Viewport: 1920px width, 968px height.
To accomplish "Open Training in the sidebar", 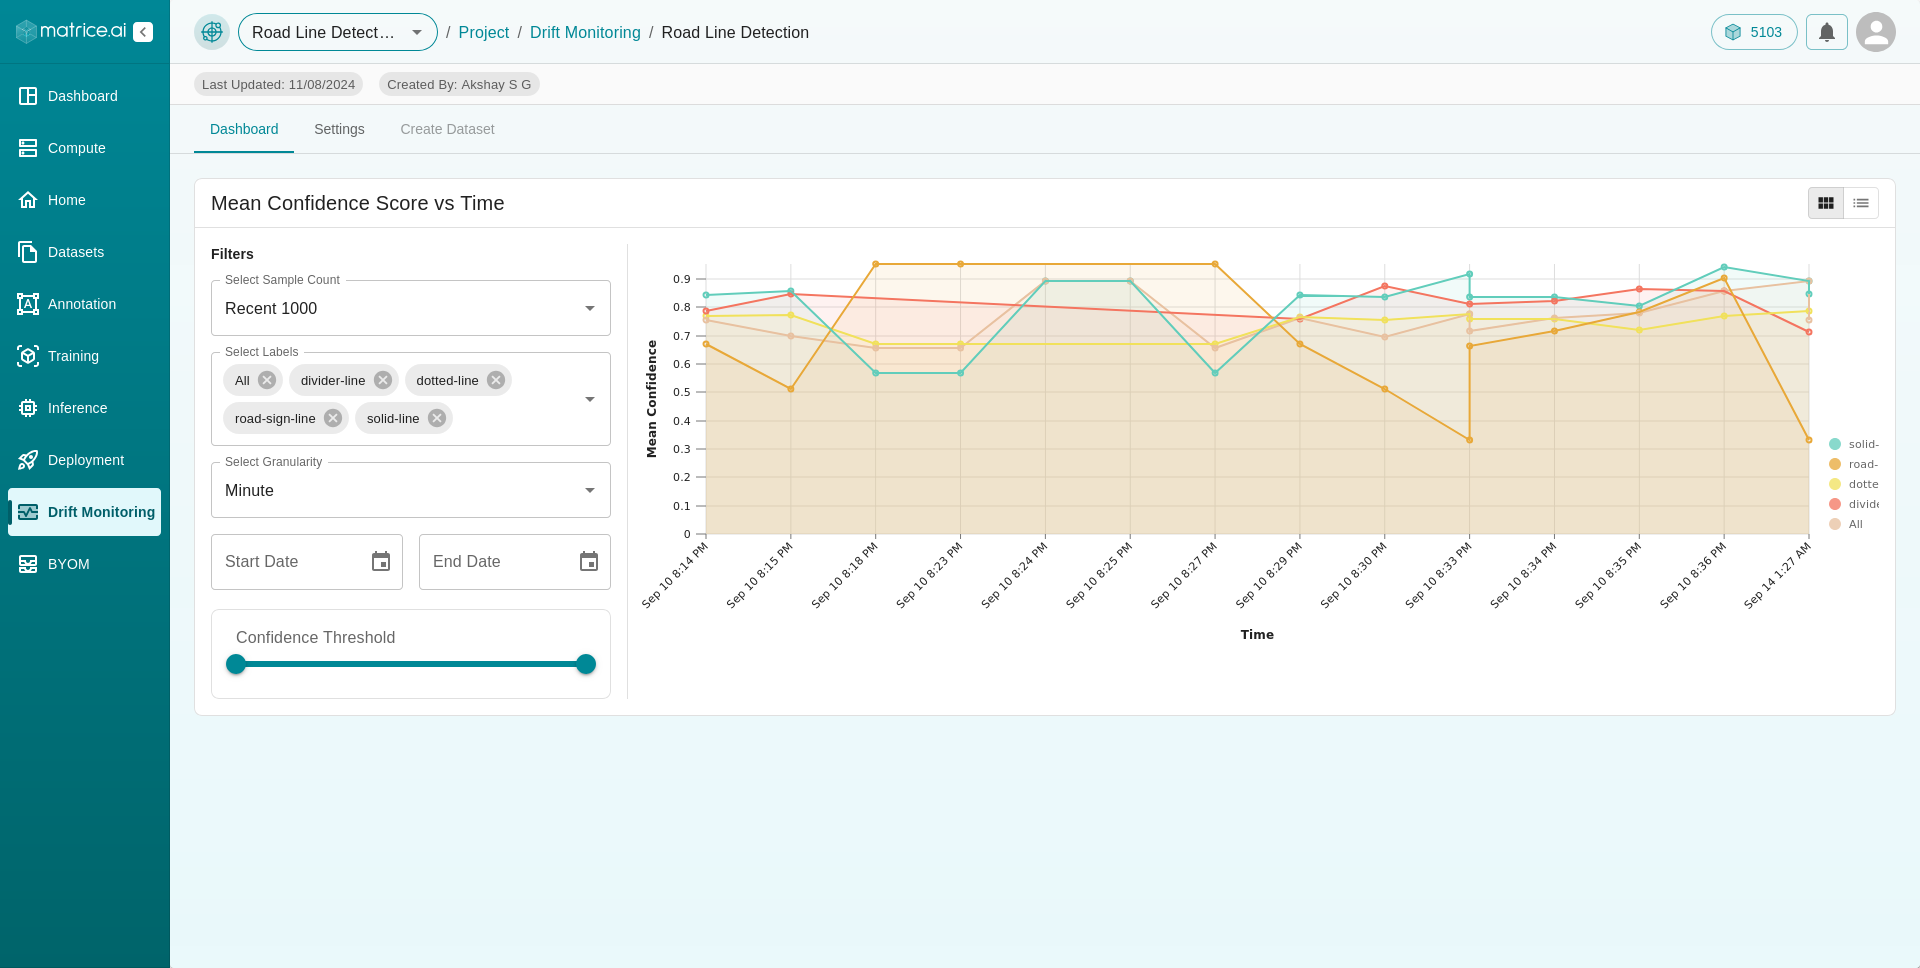I will [x=84, y=356].
